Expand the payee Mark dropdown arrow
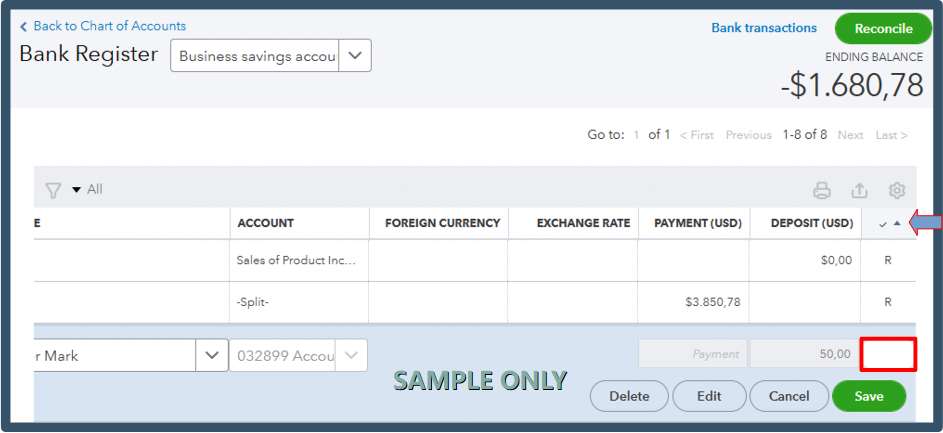 click(211, 355)
